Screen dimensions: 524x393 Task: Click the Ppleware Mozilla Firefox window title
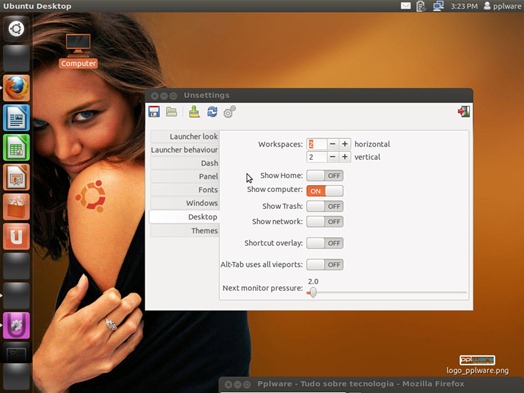[361, 384]
